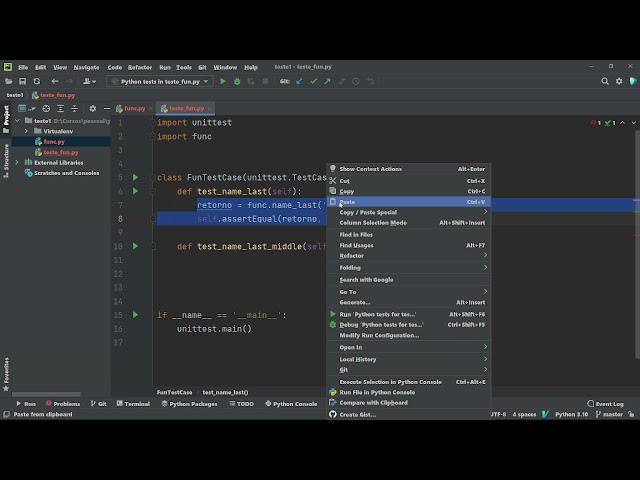The height and width of the screenshot is (480, 640).
Task: Run the tests with the green play icon
Action: pyautogui.click(x=223, y=82)
